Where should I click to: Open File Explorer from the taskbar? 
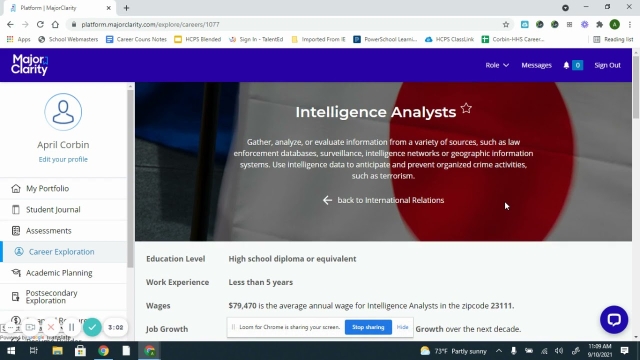click(x=58, y=351)
